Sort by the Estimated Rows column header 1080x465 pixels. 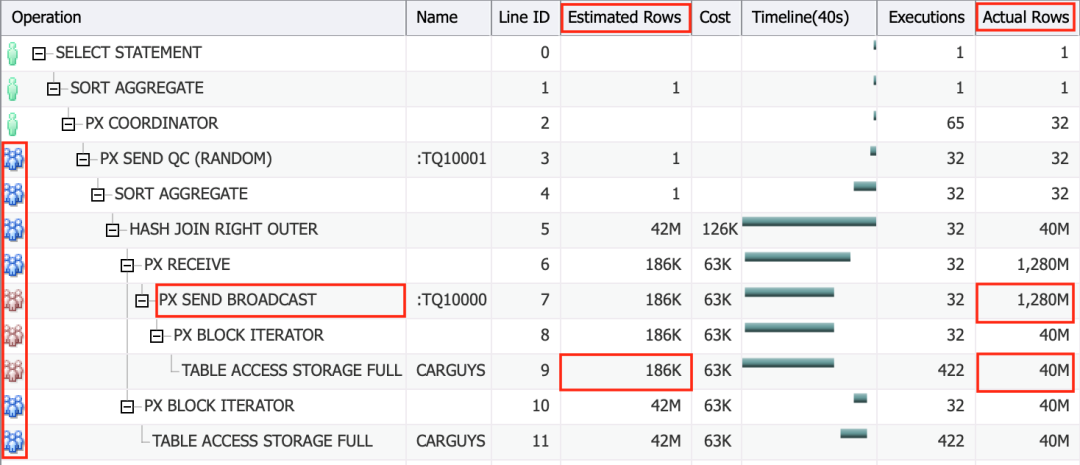tap(625, 17)
